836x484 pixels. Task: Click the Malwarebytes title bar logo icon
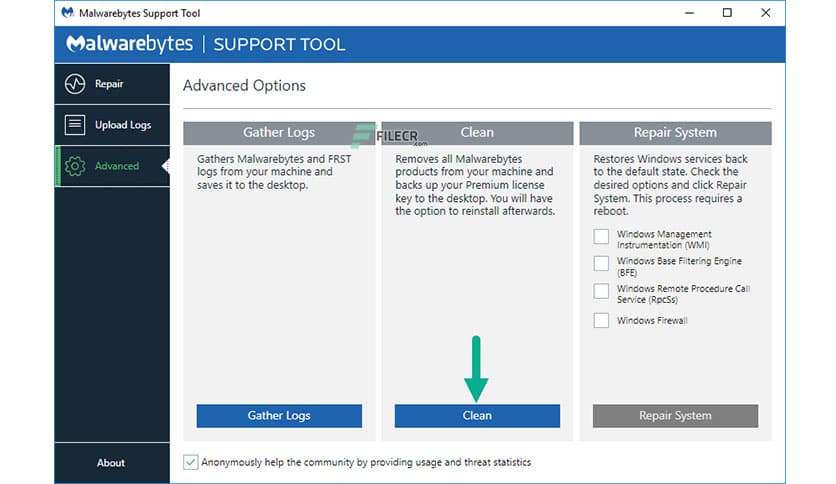67,12
